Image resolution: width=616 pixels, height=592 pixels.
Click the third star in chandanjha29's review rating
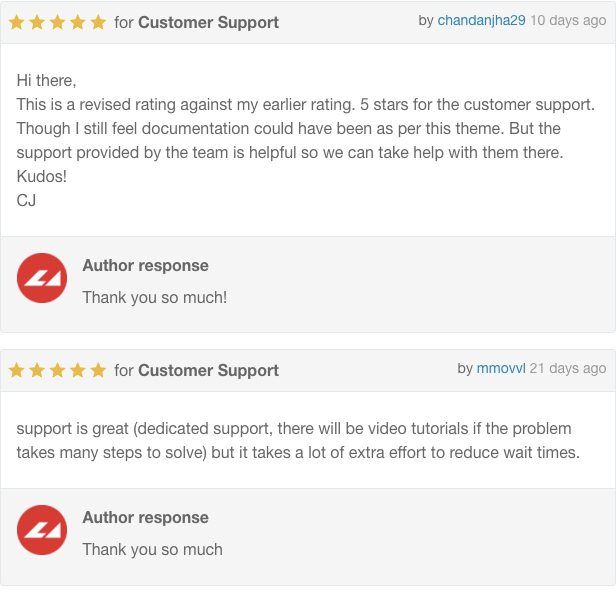click(x=57, y=22)
